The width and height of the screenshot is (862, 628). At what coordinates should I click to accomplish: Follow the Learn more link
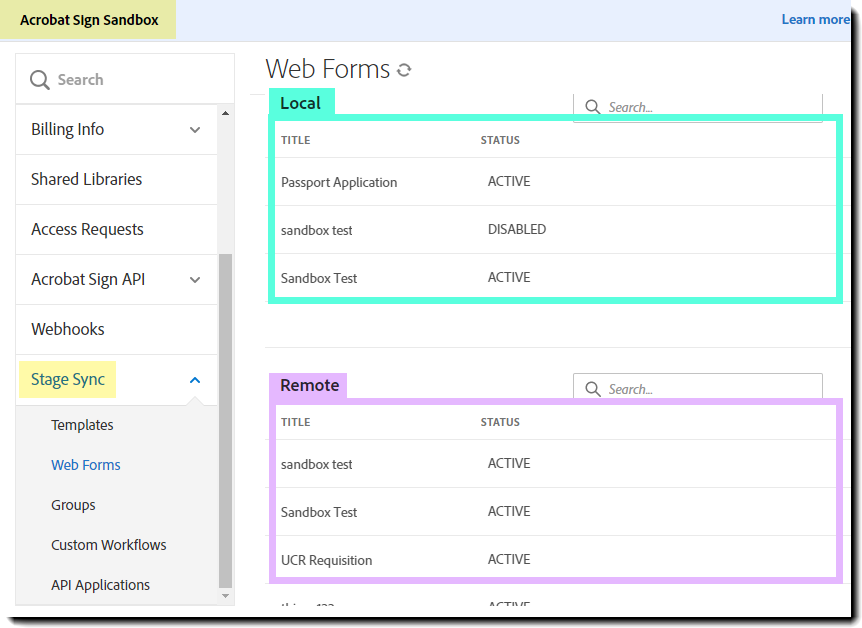click(814, 20)
